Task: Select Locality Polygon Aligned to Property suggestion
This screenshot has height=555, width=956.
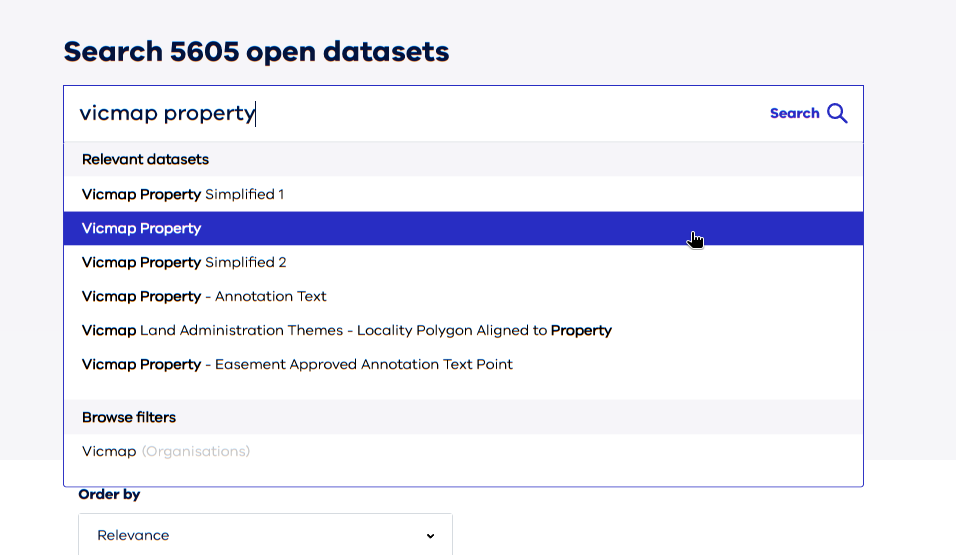Action: pyautogui.click(x=463, y=331)
